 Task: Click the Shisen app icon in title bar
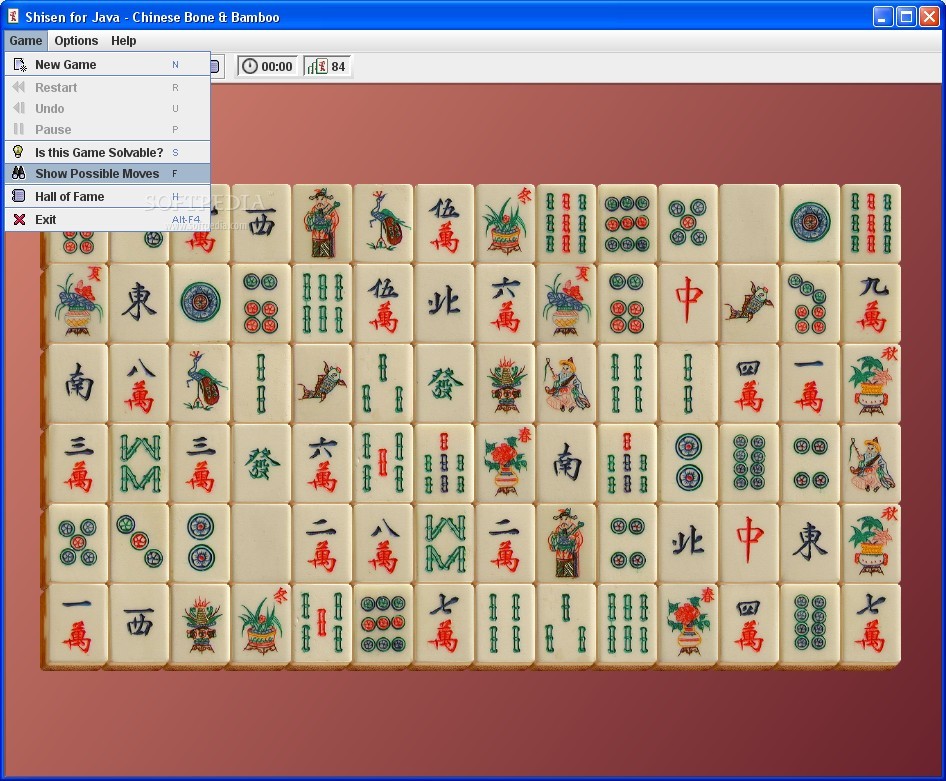tap(13, 16)
